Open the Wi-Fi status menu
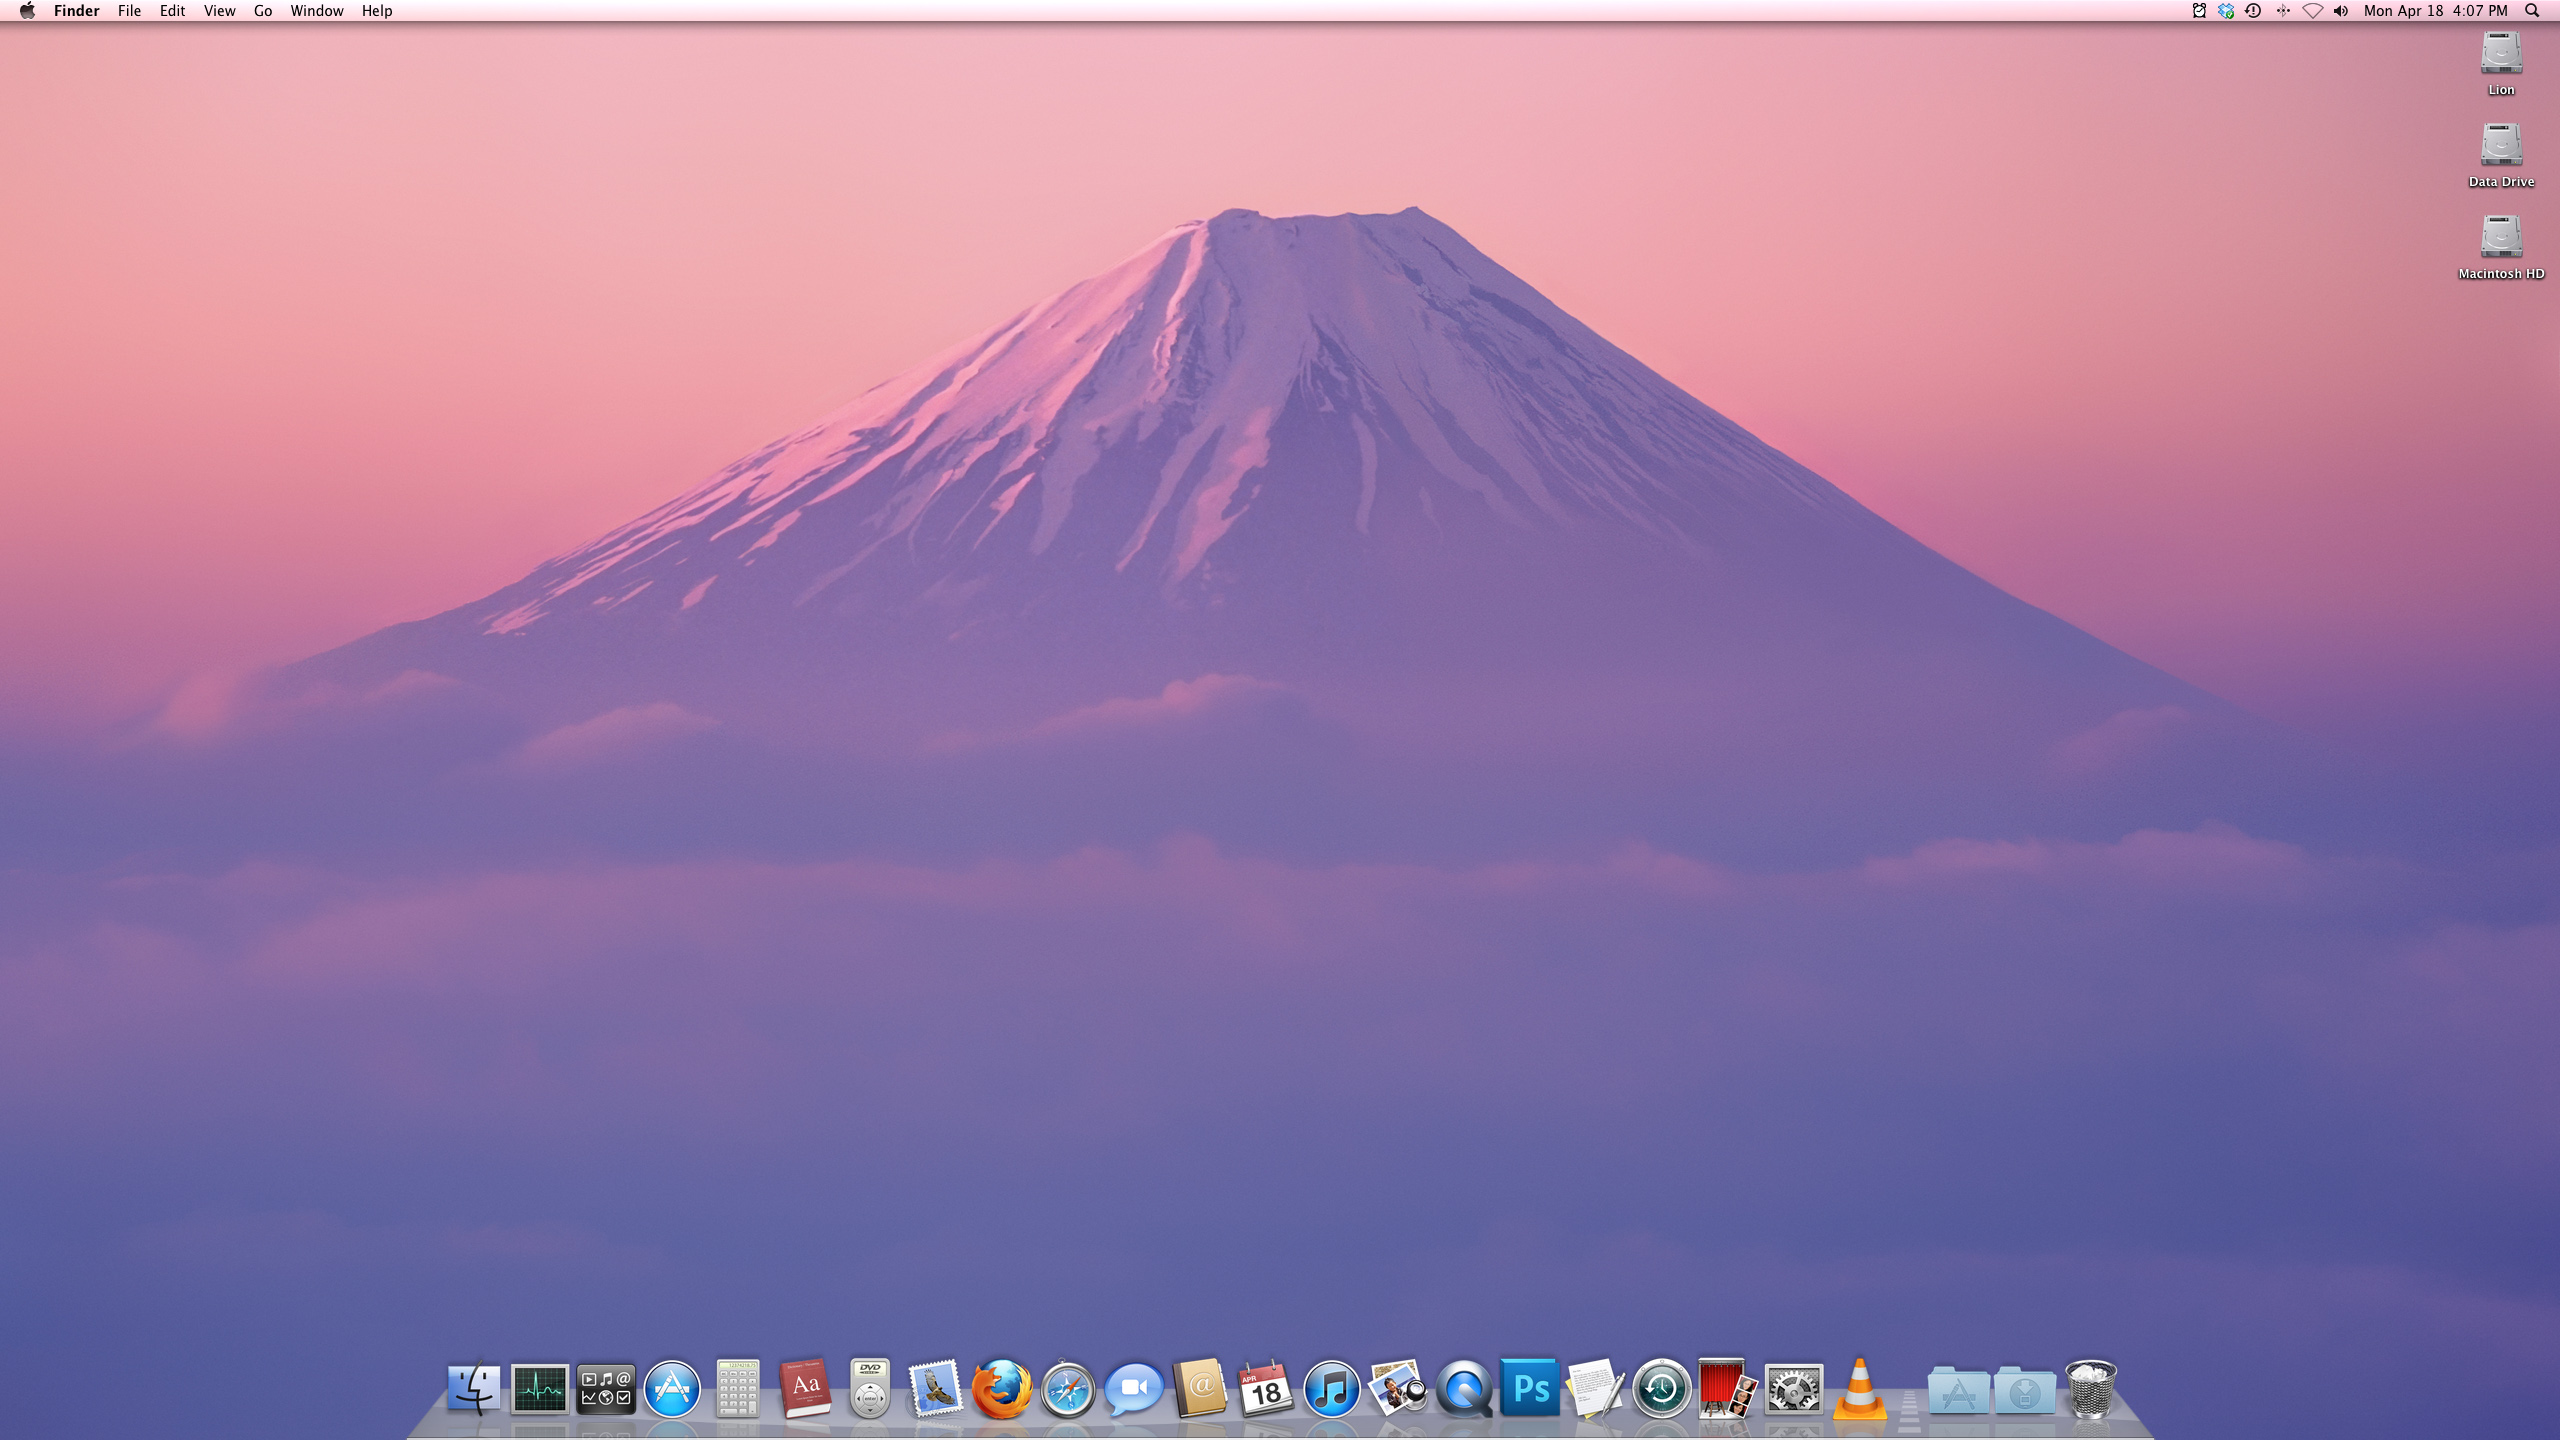This screenshot has height=1440, width=2560. pos(2312,11)
